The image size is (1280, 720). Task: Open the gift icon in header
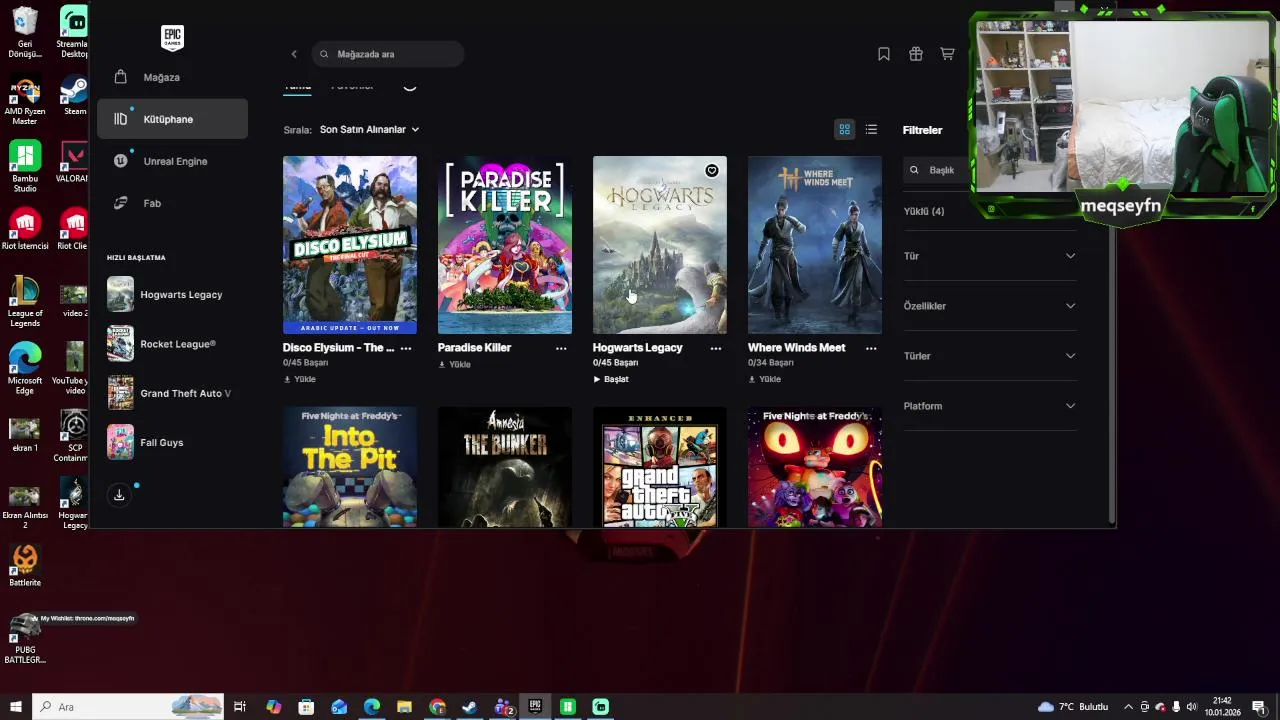(x=916, y=54)
